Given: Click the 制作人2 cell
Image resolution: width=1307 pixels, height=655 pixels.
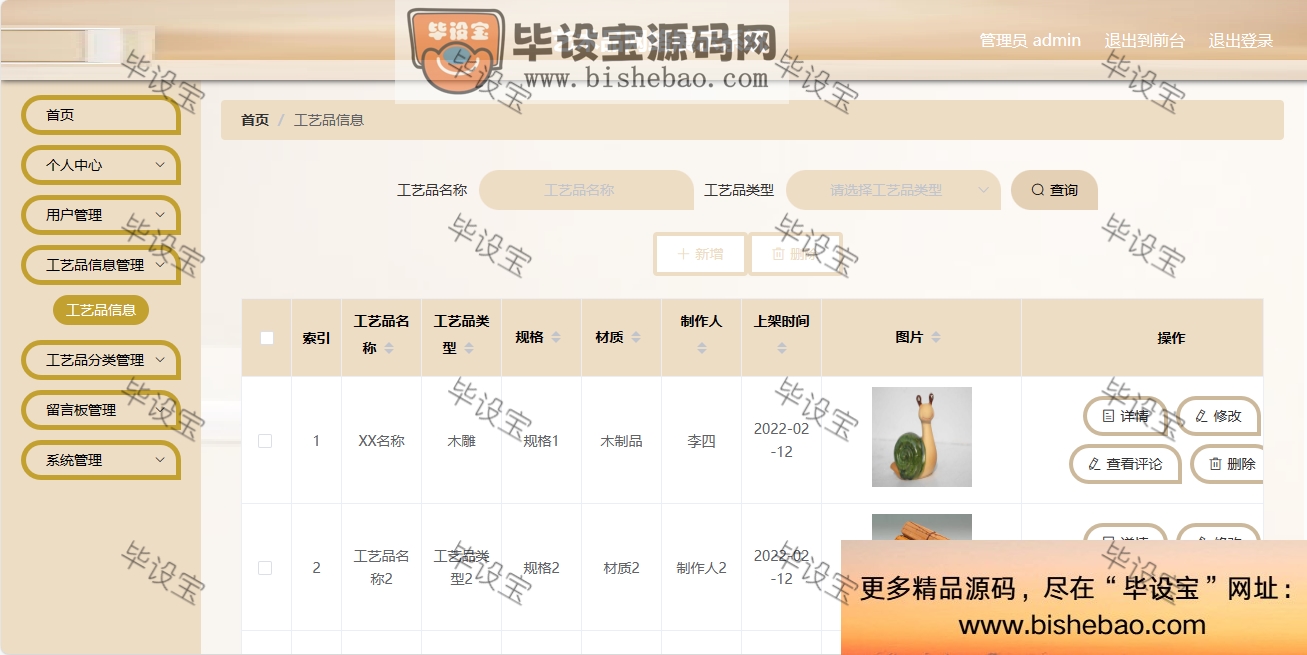Looking at the screenshot, I should pos(701,568).
